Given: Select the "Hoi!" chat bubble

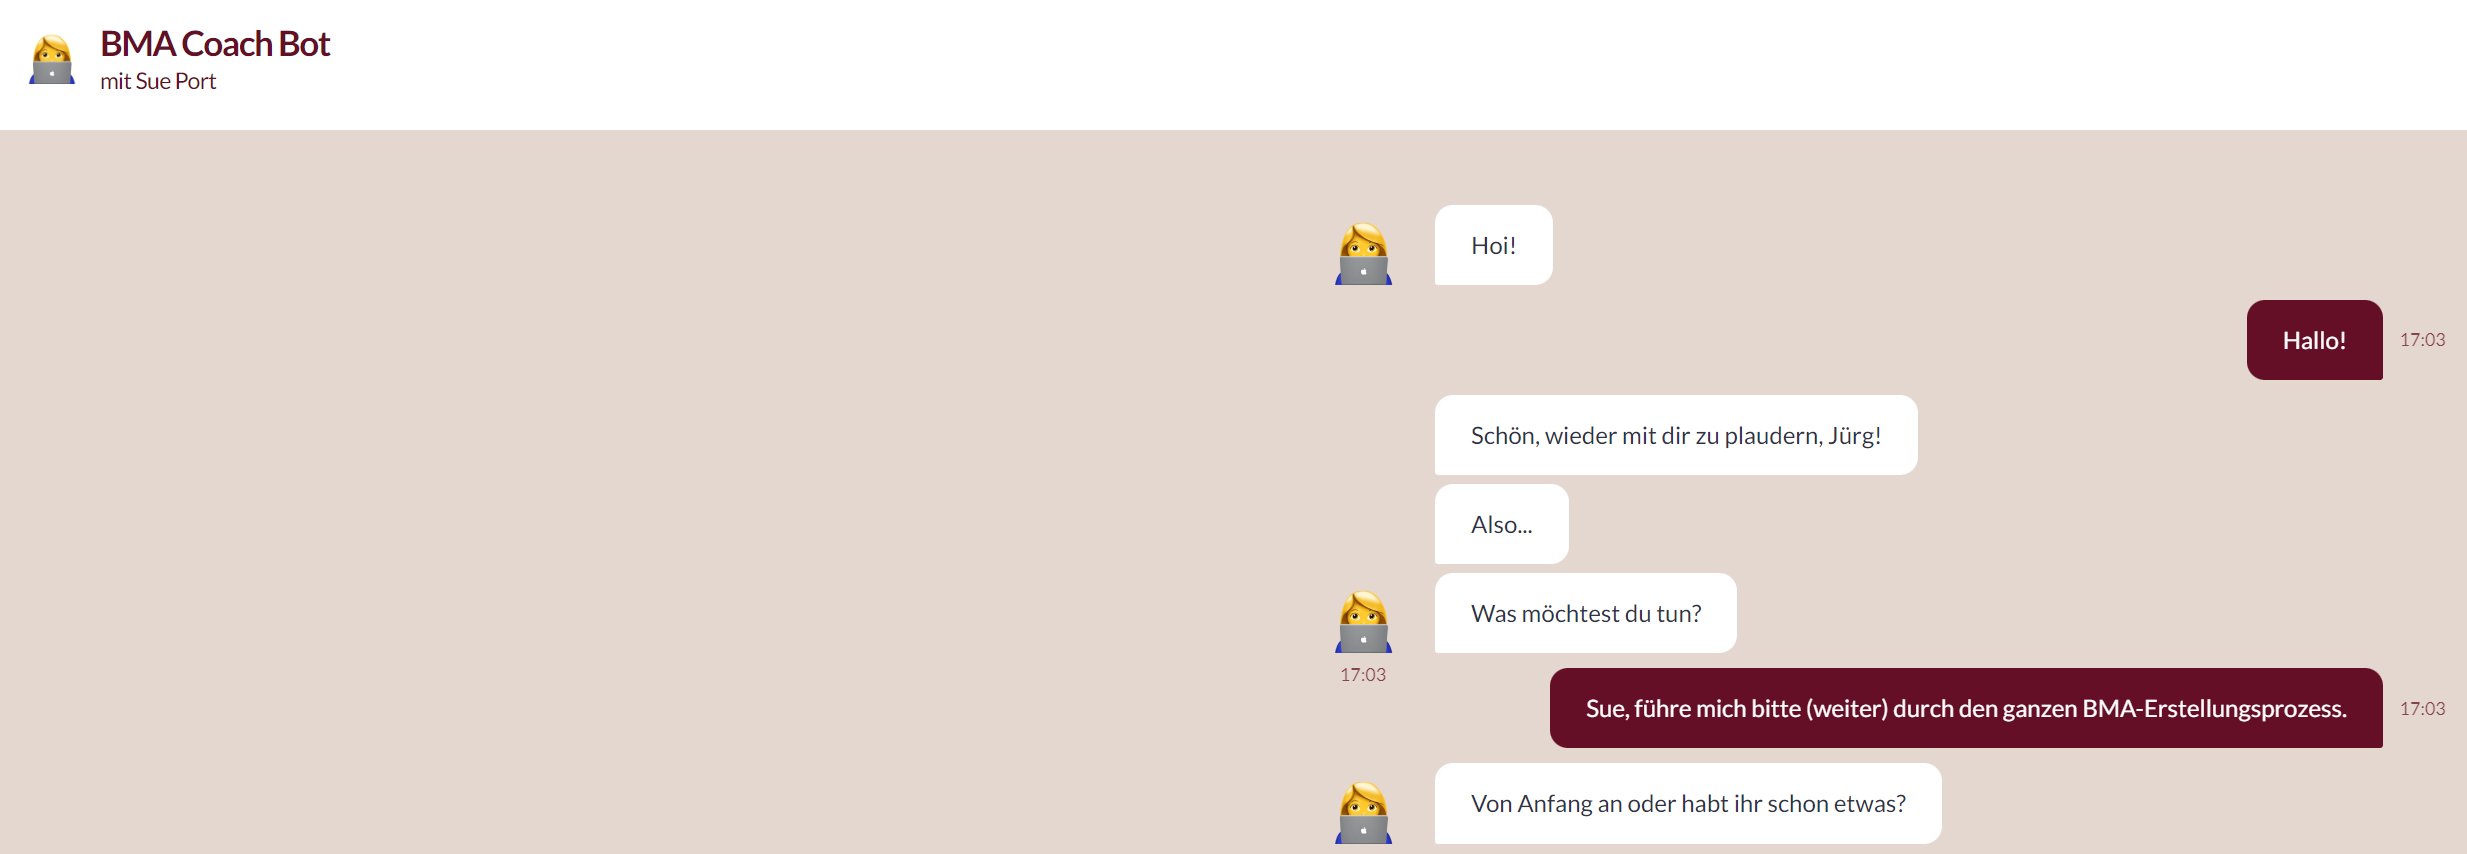Looking at the screenshot, I should [x=1493, y=245].
